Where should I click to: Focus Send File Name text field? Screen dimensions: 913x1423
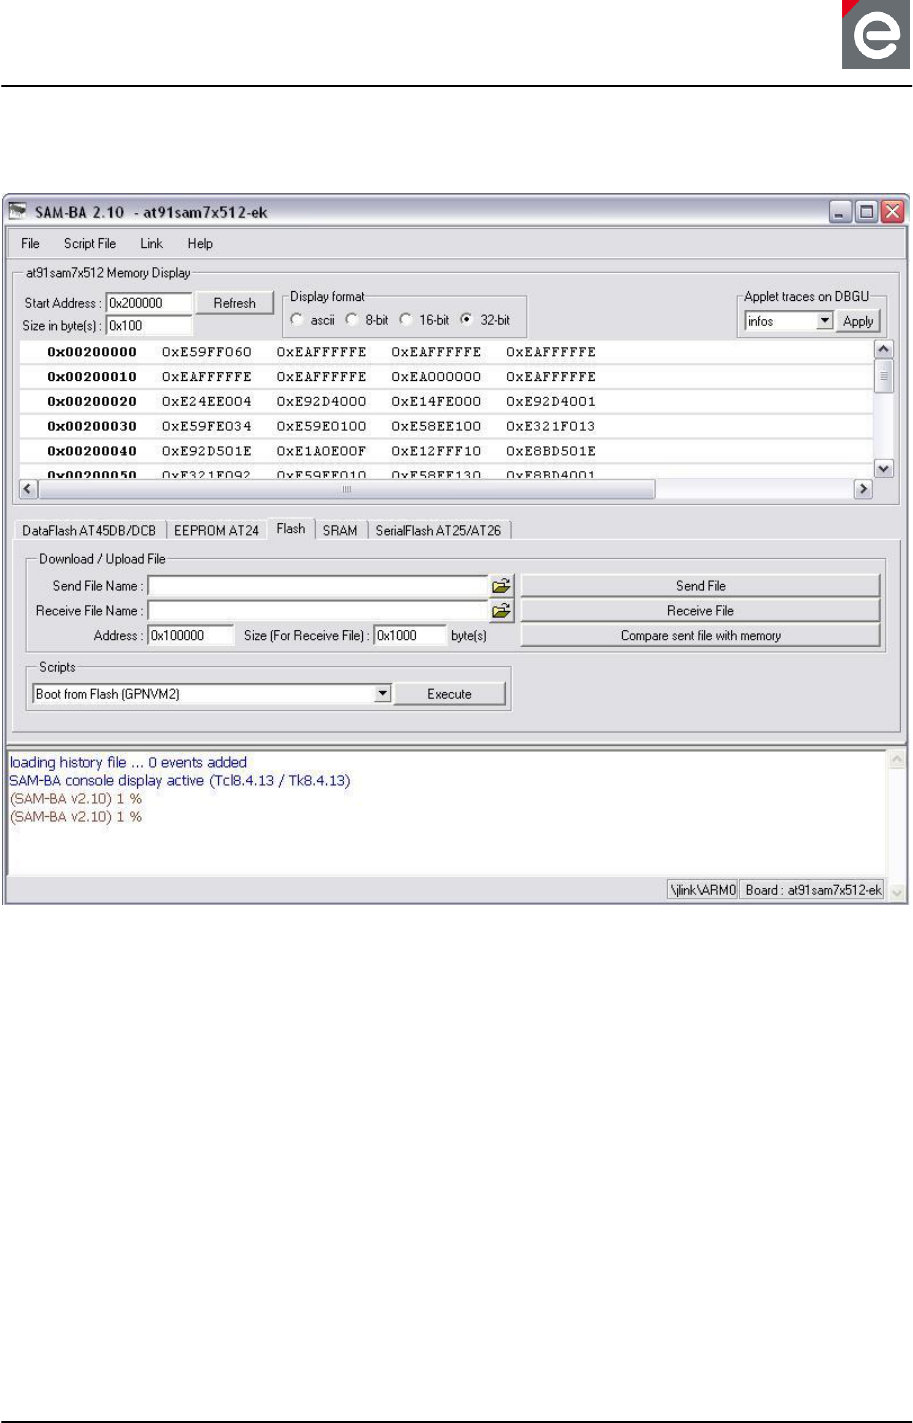(x=318, y=586)
